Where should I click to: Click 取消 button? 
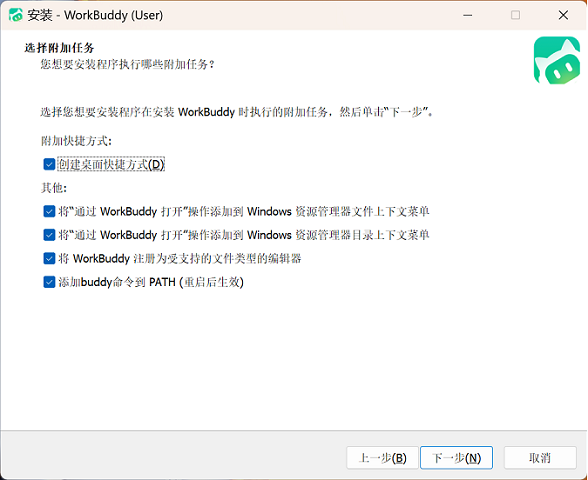point(540,458)
